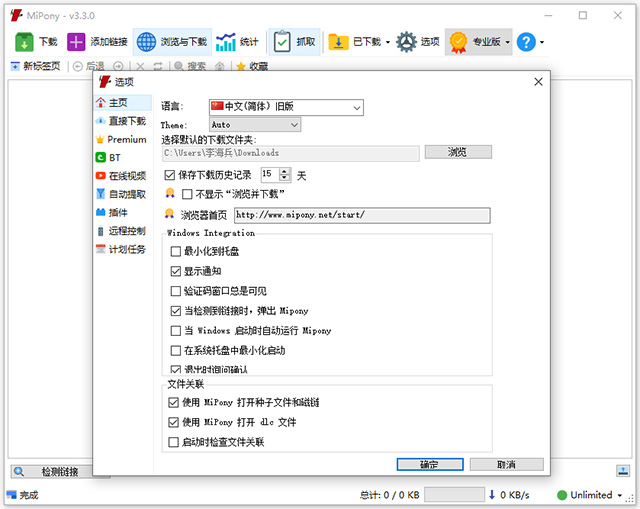The height and width of the screenshot is (509, 640).
Task: Click the green 下载 download icon
Action: click(24, 42)
